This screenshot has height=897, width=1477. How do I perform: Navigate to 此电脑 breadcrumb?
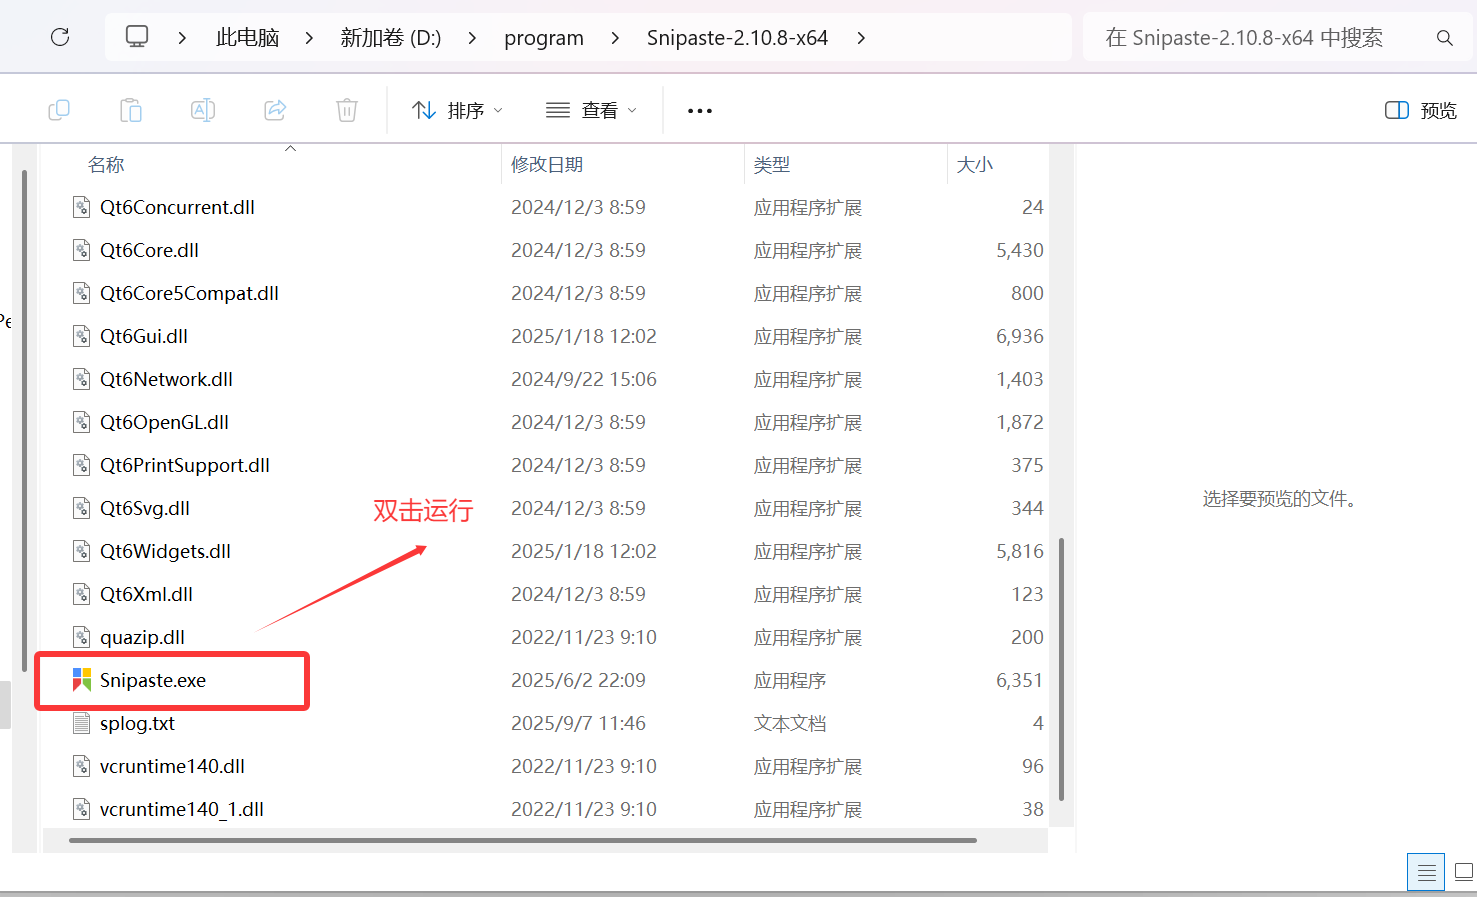247,38
